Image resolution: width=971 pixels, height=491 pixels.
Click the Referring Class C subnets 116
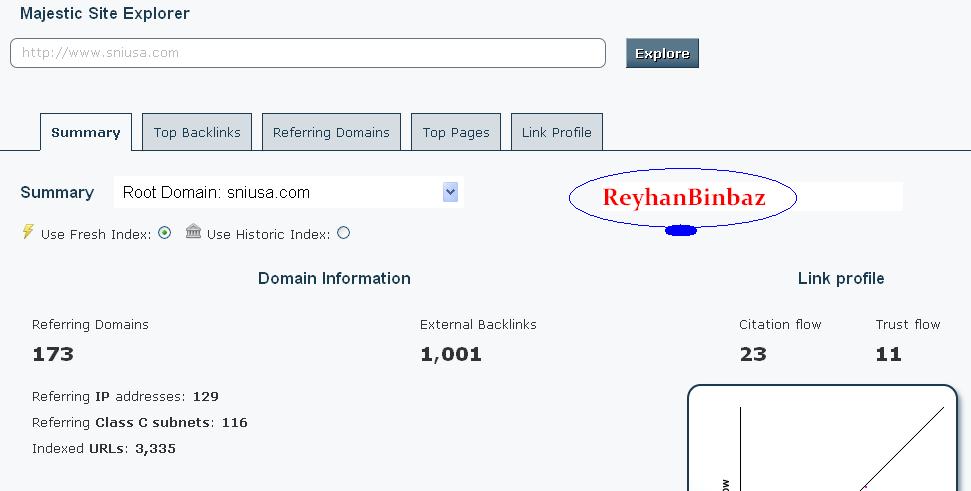pyautogui.click(x=235, y=422)
